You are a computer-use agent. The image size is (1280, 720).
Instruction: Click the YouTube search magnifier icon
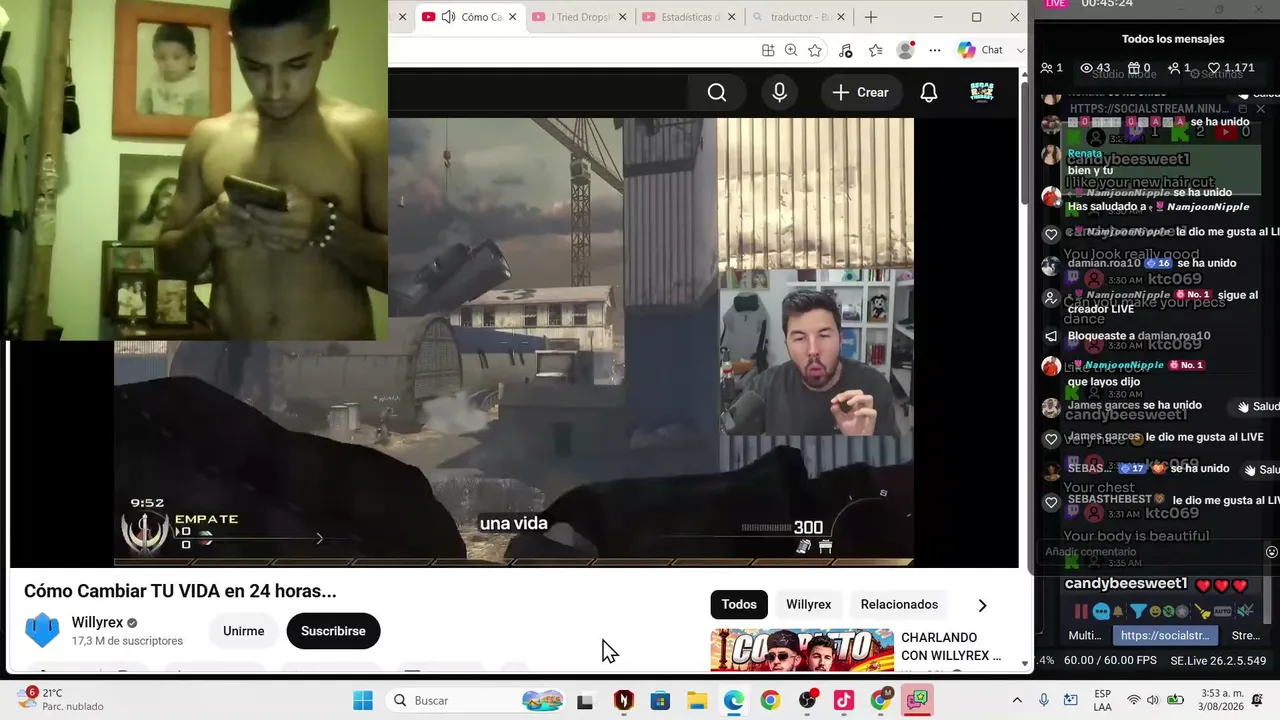[x=717, y=93]
